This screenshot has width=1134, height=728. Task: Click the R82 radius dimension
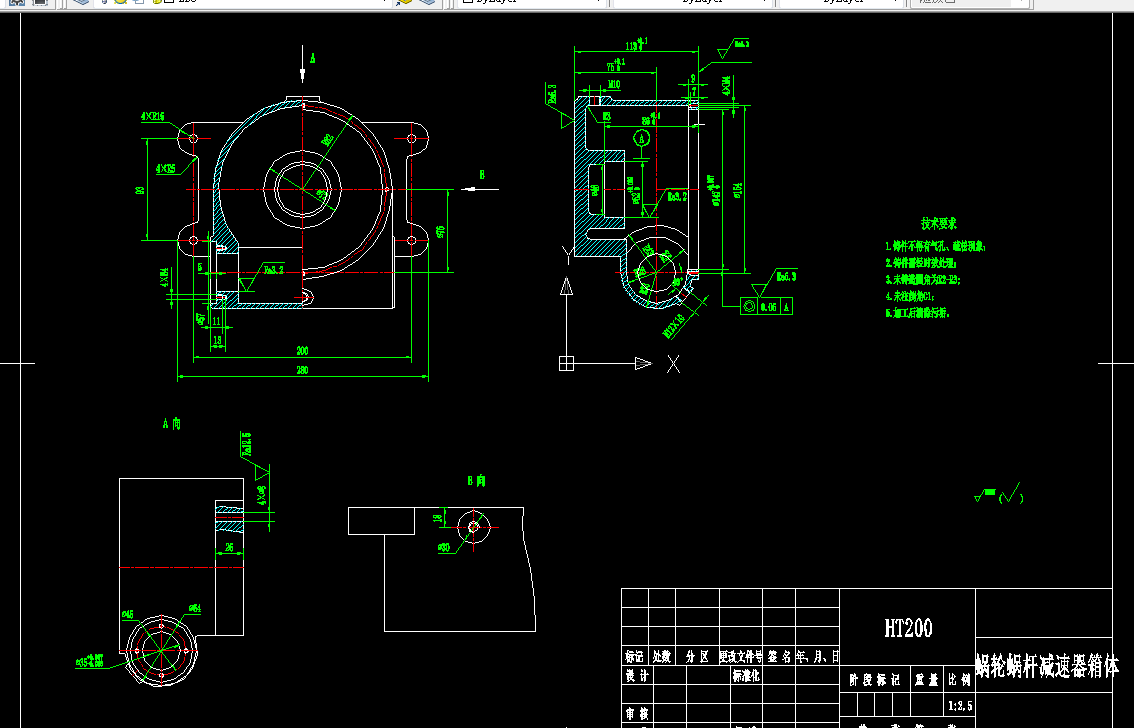coord(328,139)
